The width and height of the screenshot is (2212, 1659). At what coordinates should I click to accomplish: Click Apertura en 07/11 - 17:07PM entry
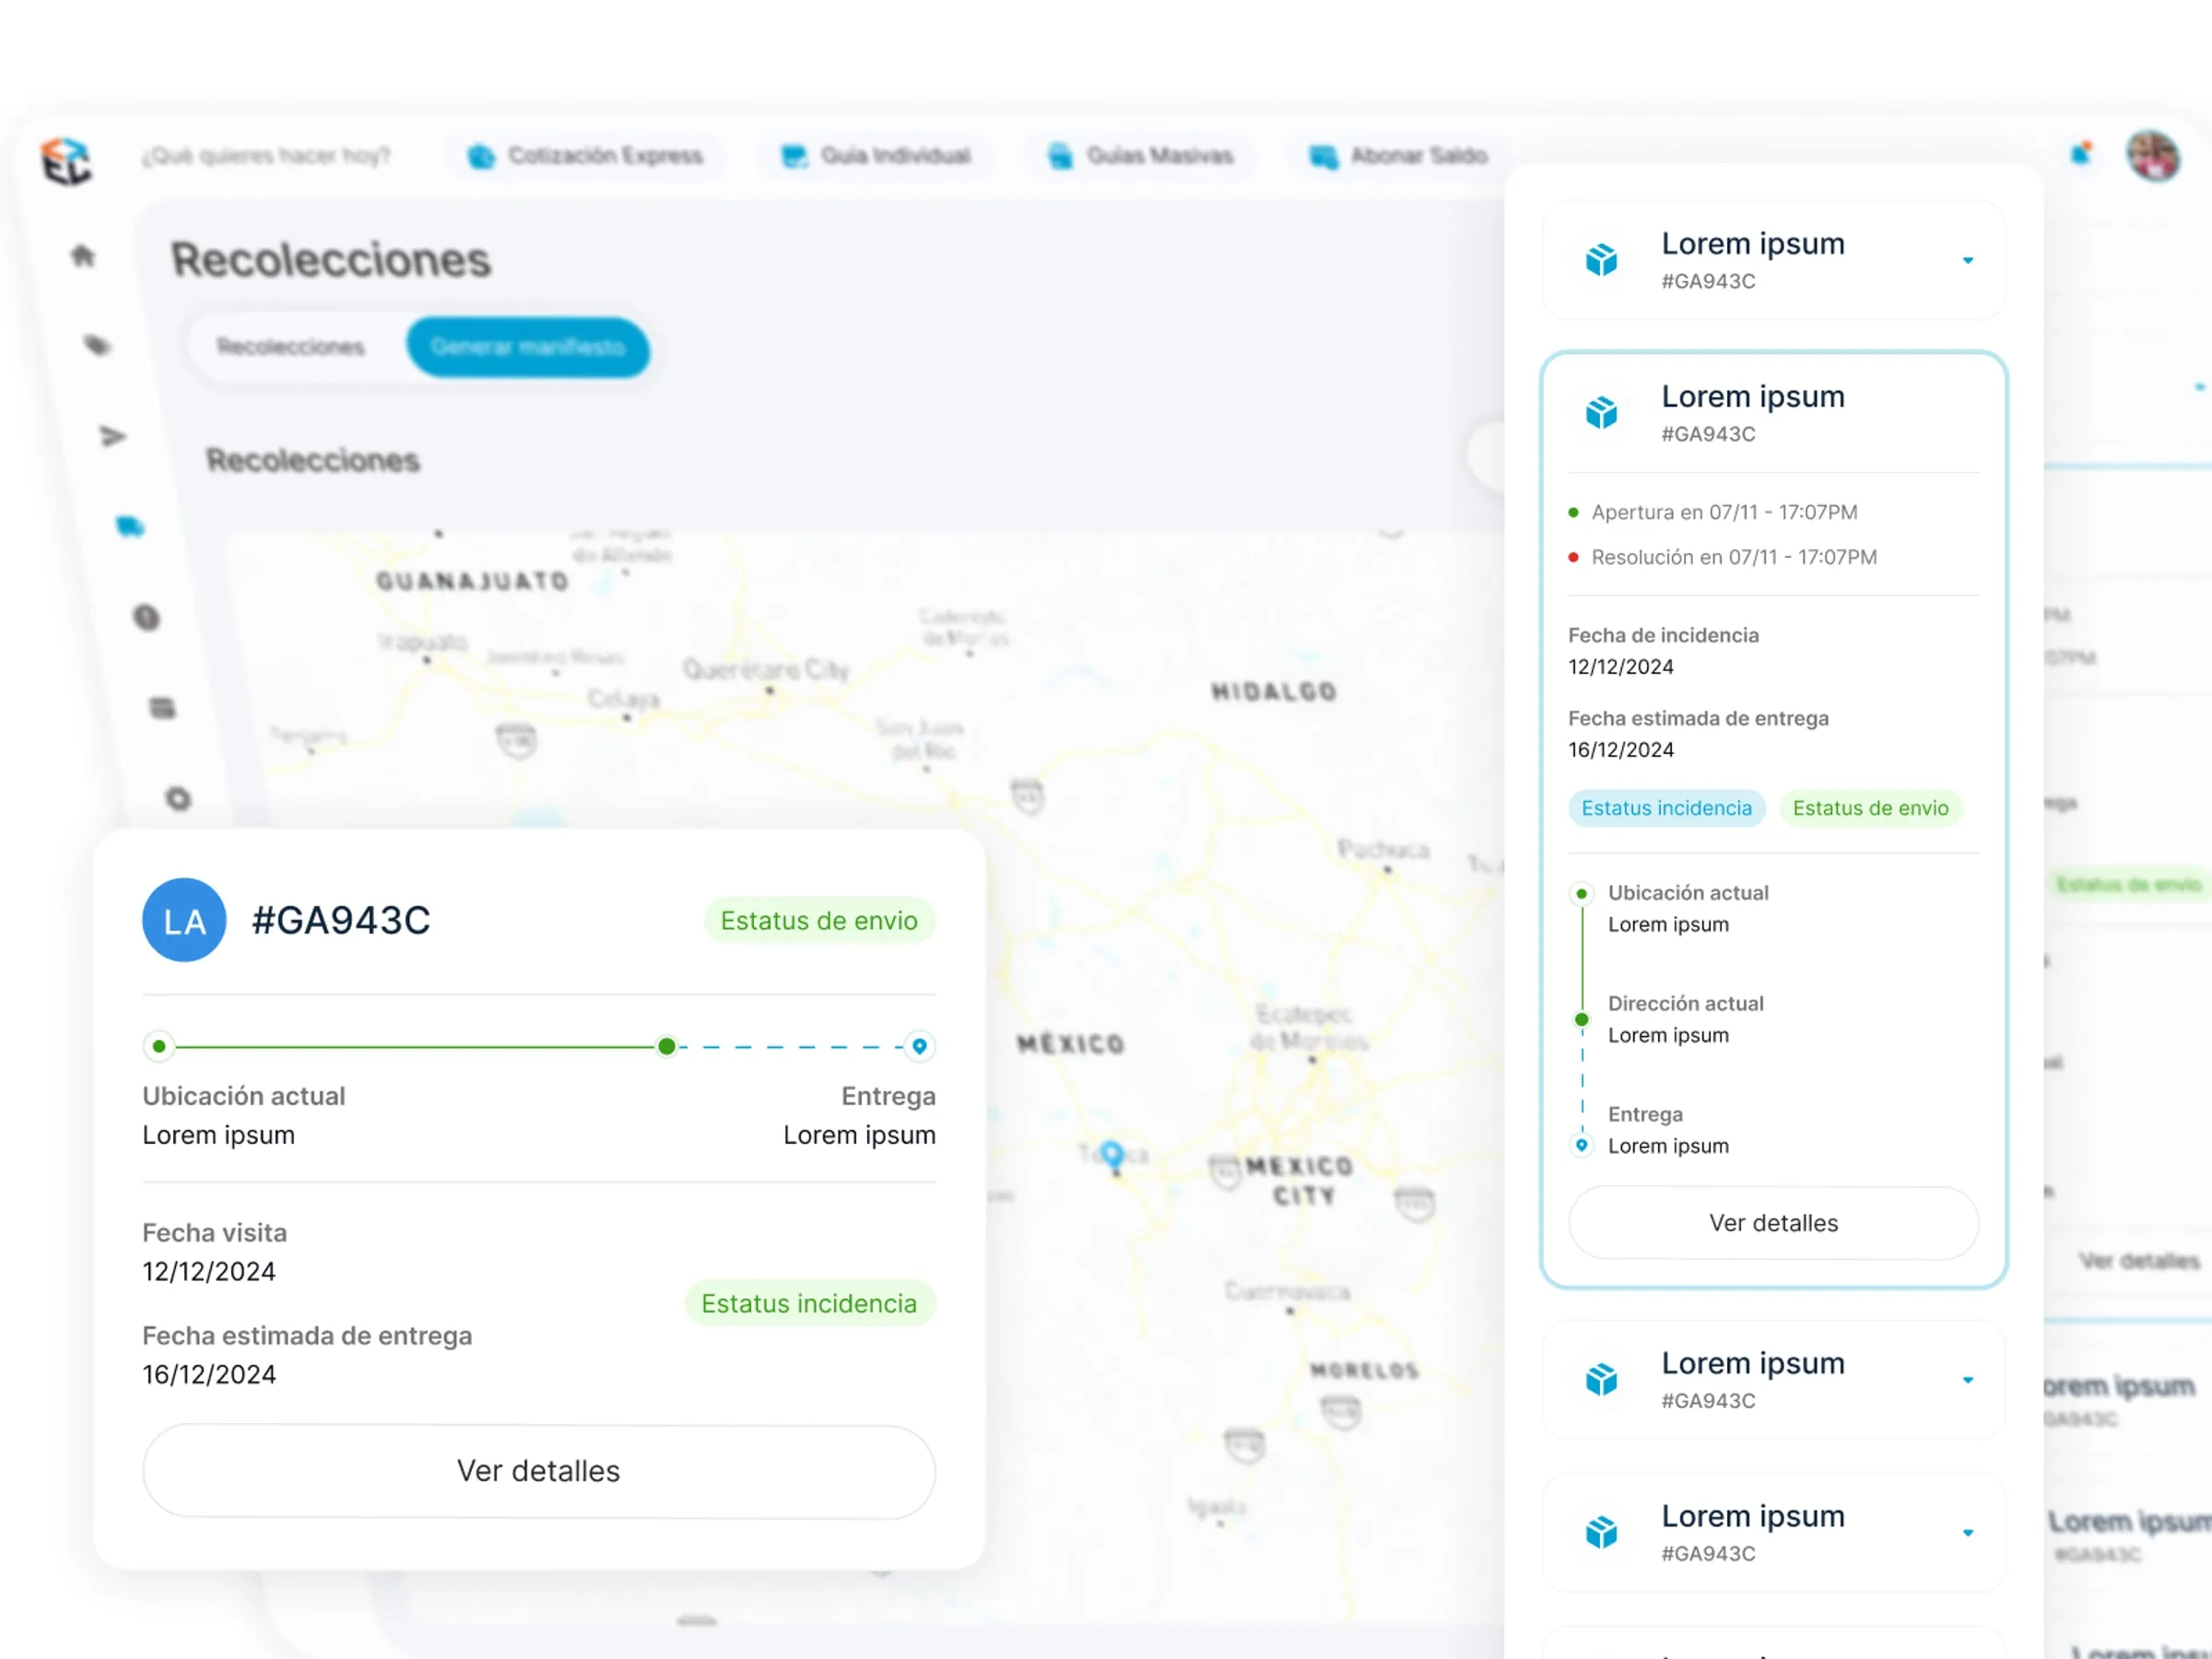[1724, 512]
